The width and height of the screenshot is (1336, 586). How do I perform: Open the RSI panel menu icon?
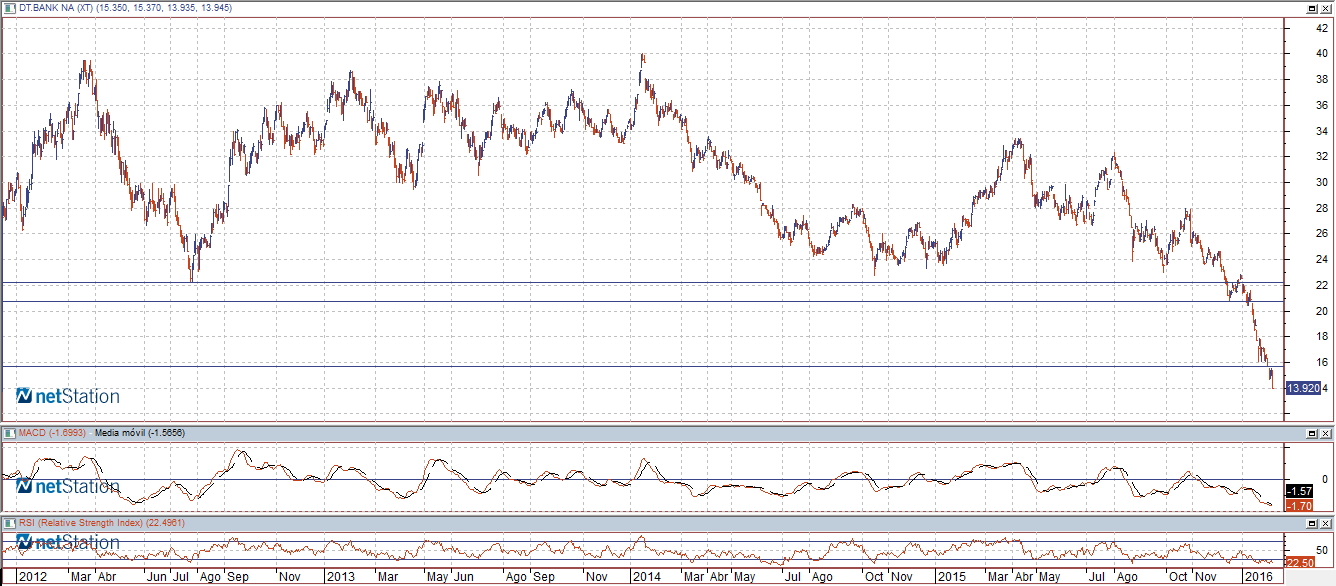8,523
